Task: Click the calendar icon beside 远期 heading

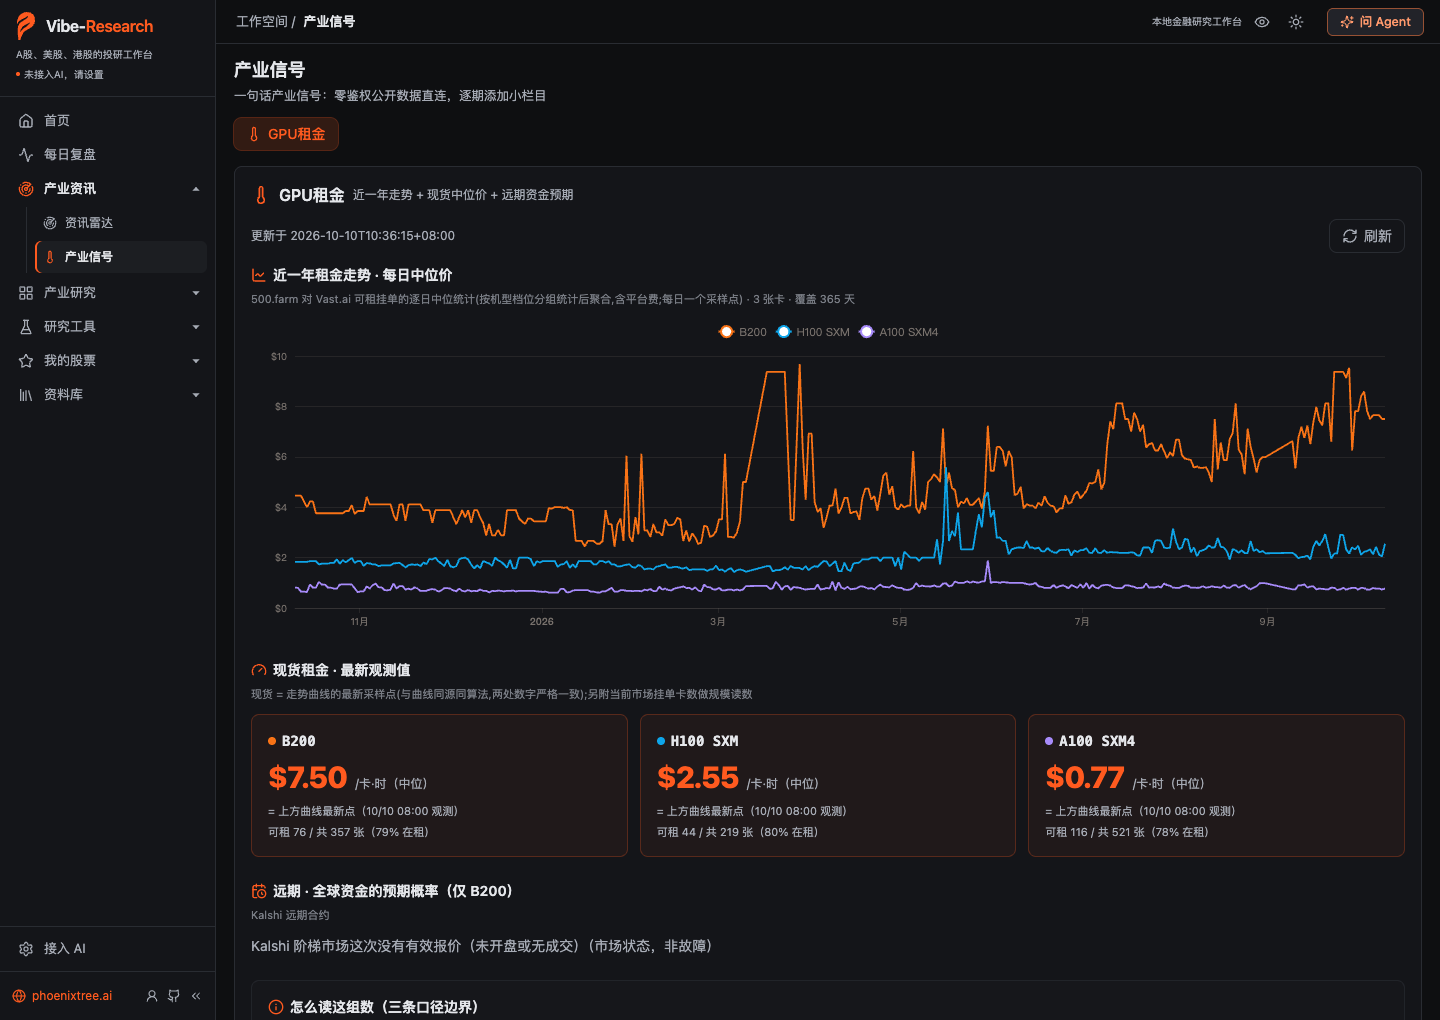Action: (259, 891)
